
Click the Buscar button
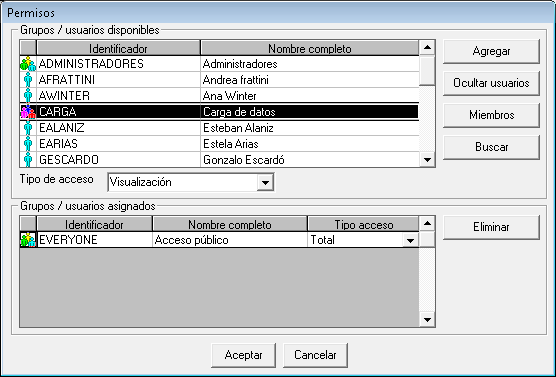point(491,147)
